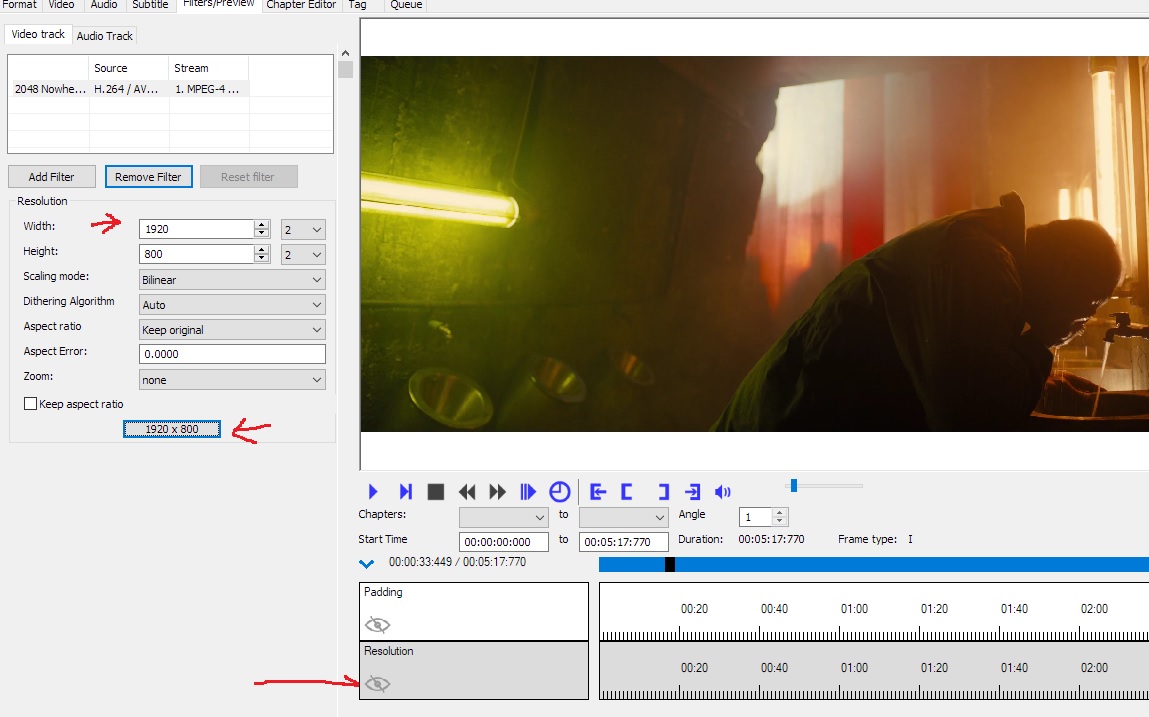Switch to the Audio tab

pos(103,5)
